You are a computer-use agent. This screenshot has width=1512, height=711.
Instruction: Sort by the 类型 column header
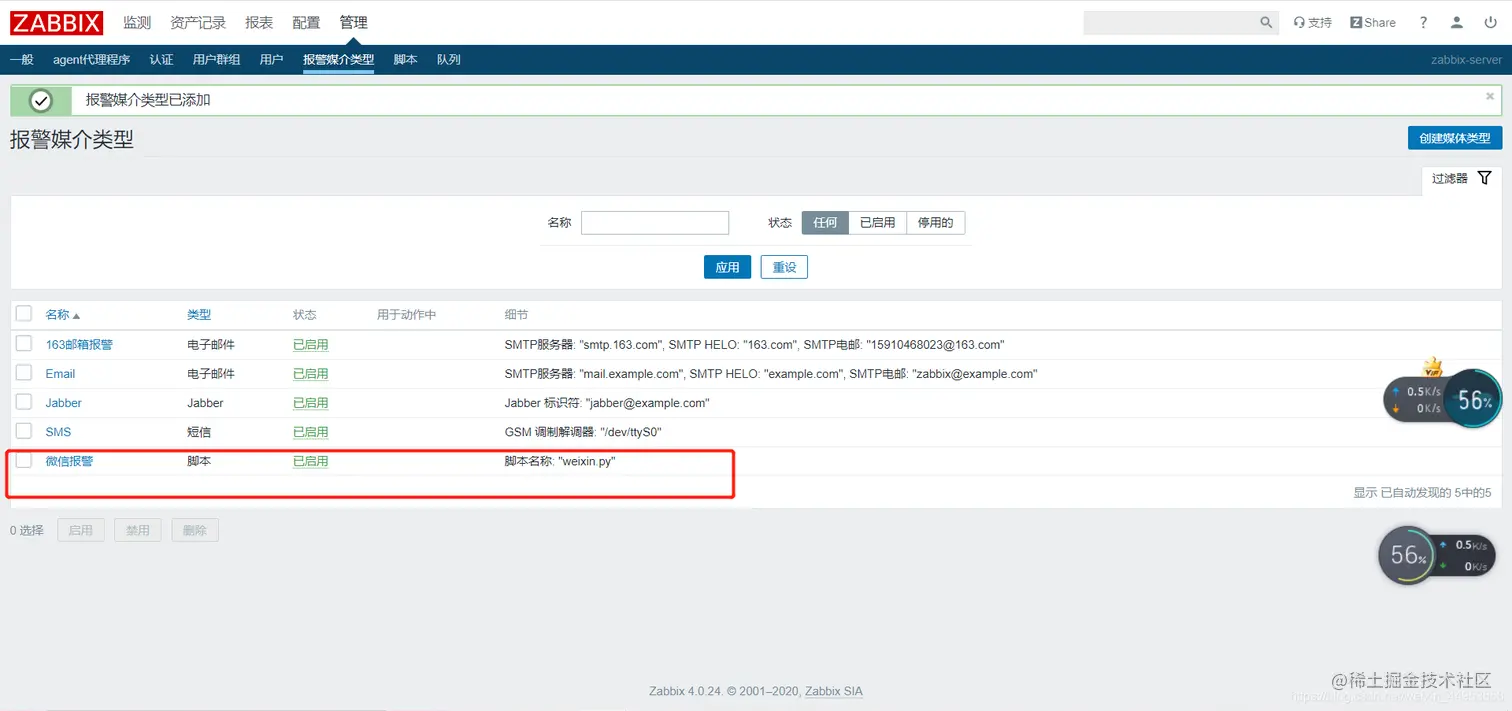pyautogui.click(x=199, y=315)
